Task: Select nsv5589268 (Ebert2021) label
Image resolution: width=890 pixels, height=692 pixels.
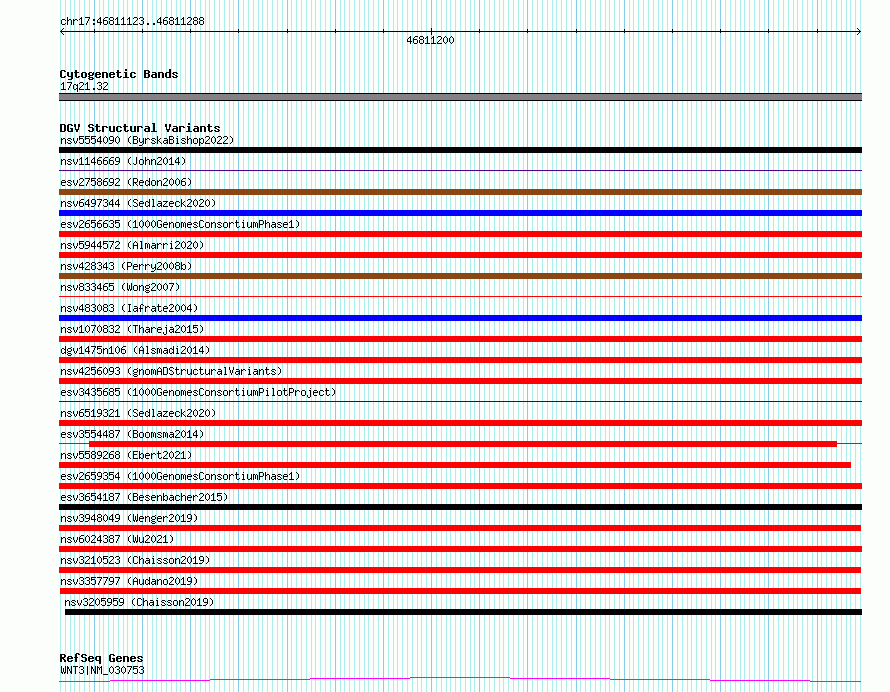Action: (x=126, y=455)
